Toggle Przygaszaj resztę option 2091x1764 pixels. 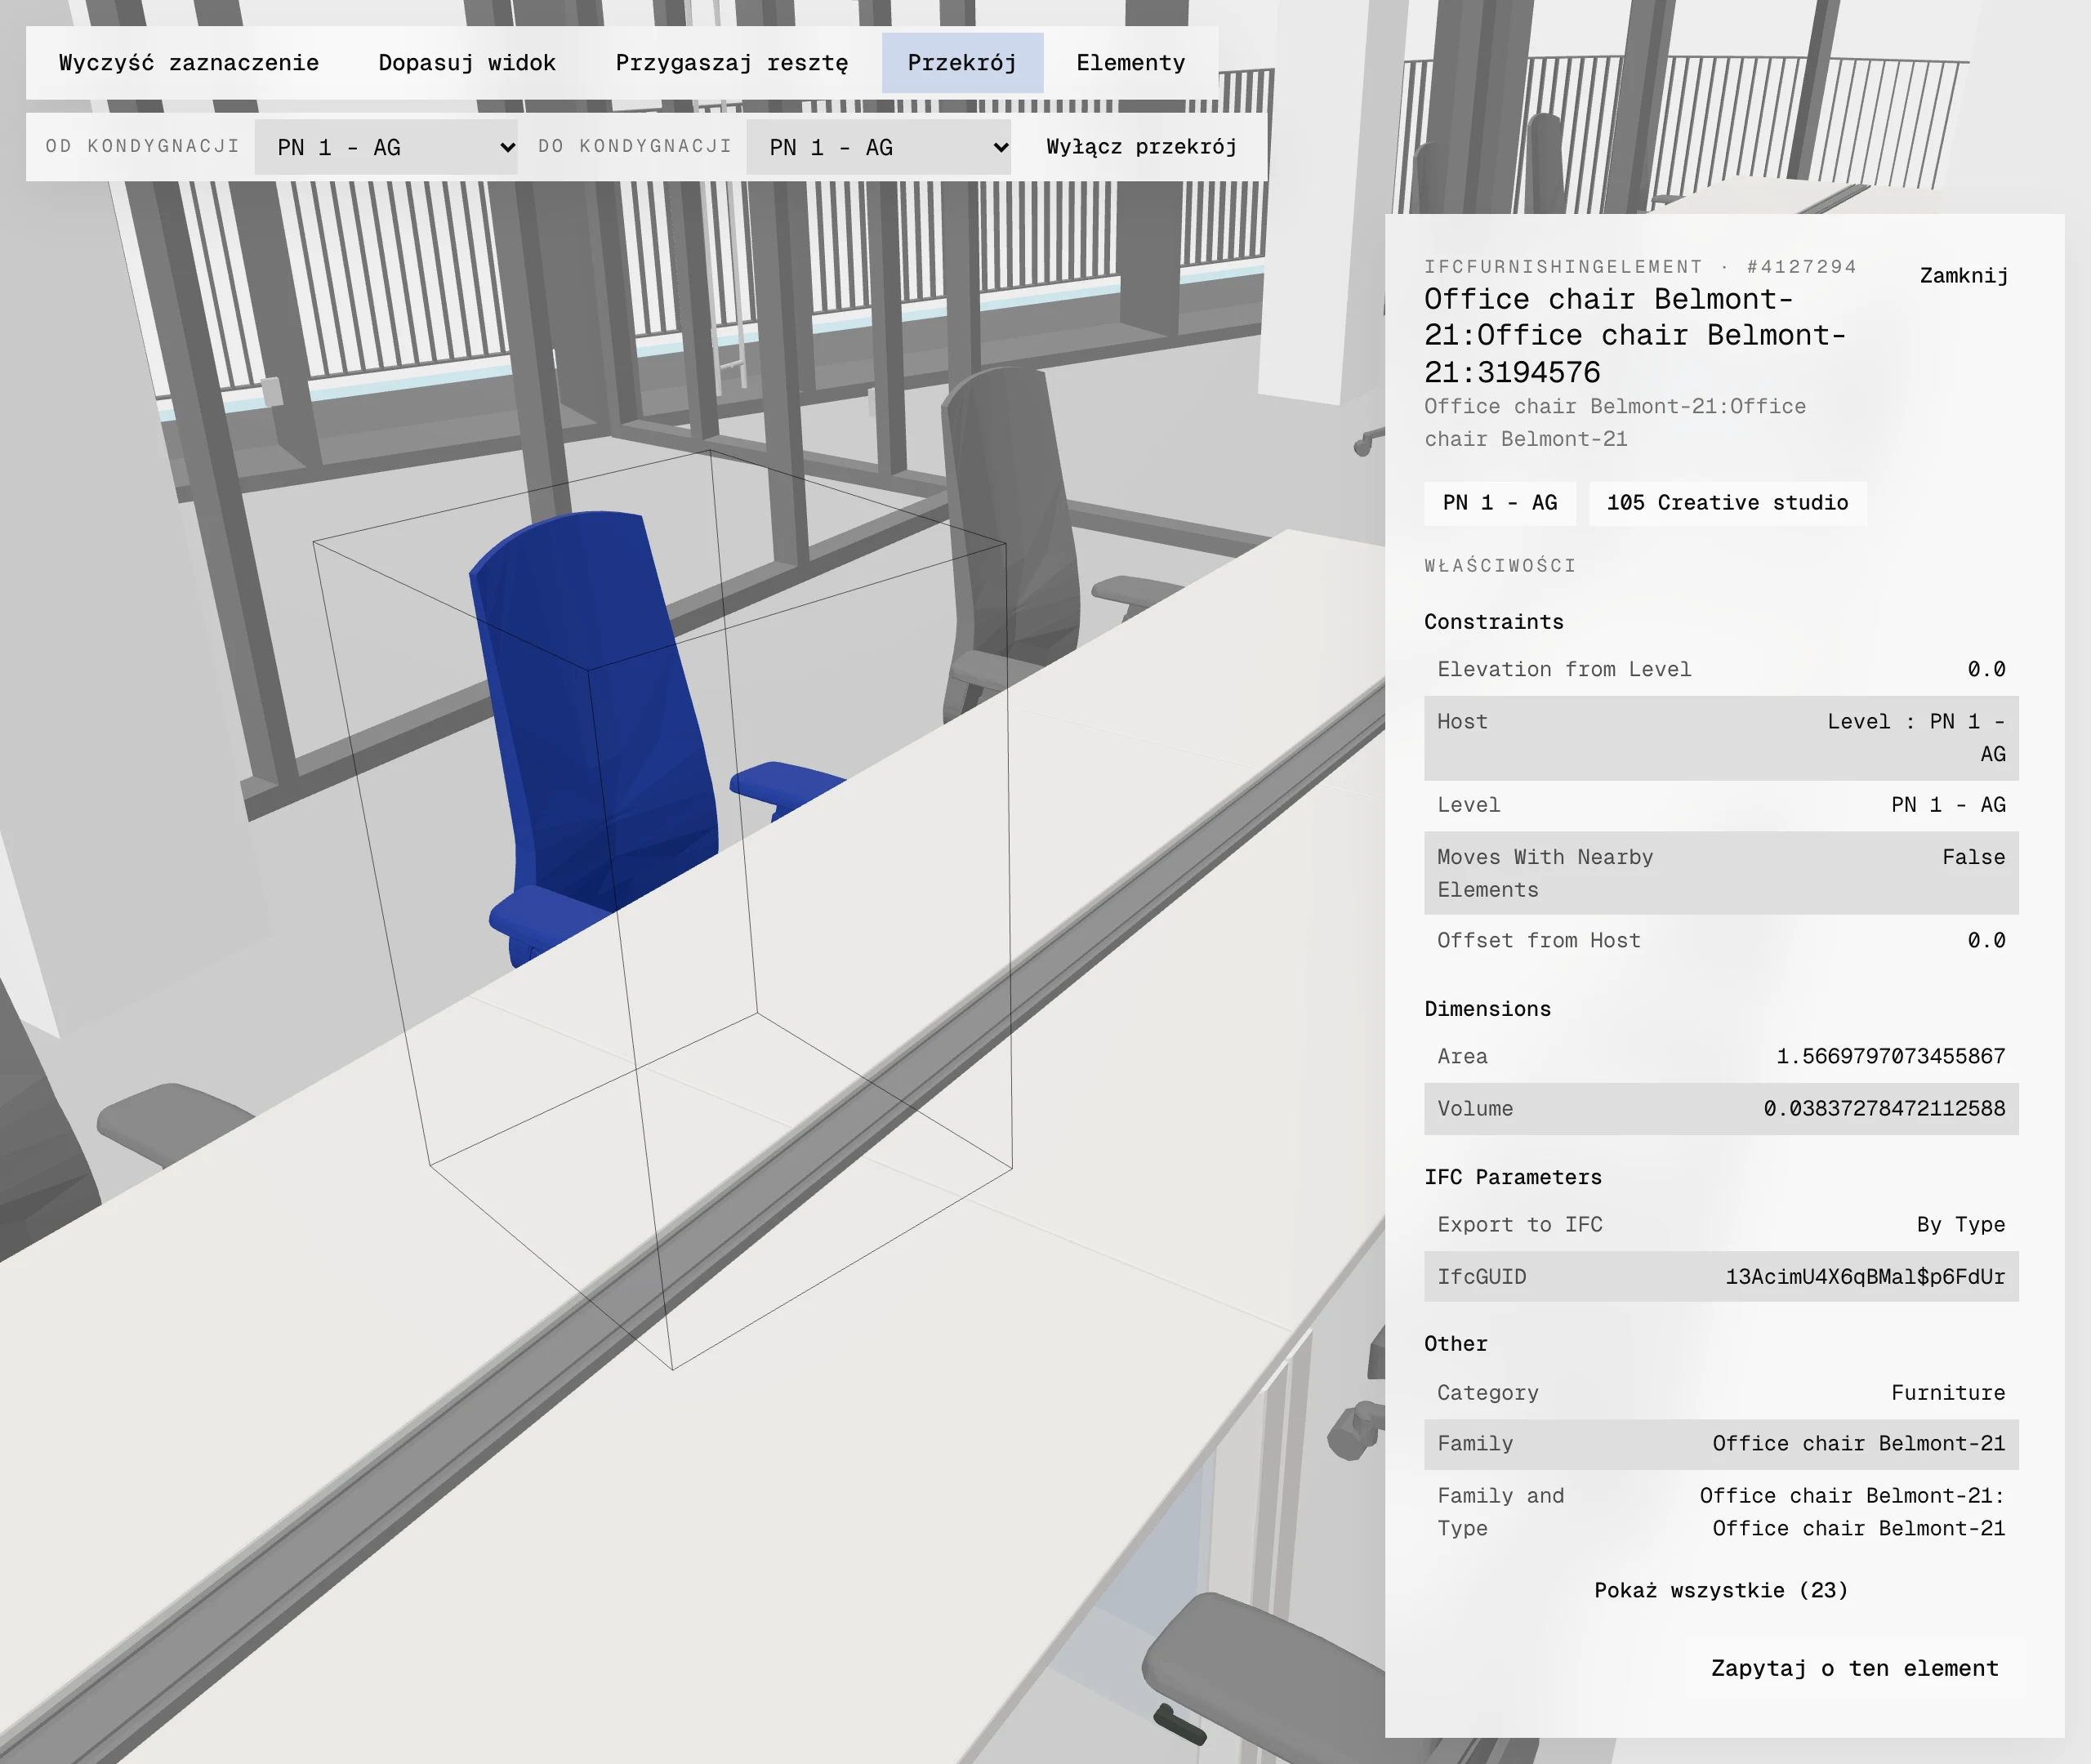[x=732, y=63]
